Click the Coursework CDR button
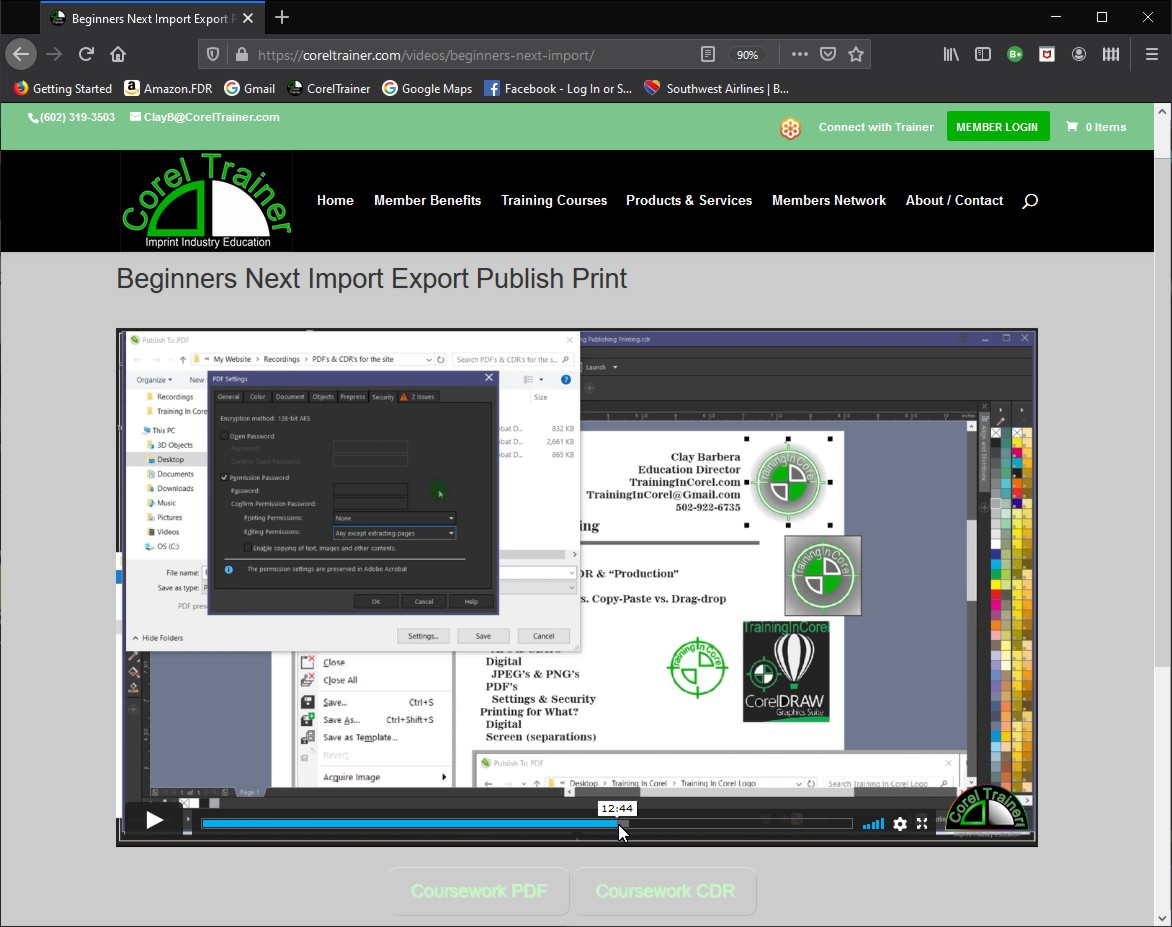Image resolution: width=1172 pixels, height=927 pixels. click(x=664, y=891)
